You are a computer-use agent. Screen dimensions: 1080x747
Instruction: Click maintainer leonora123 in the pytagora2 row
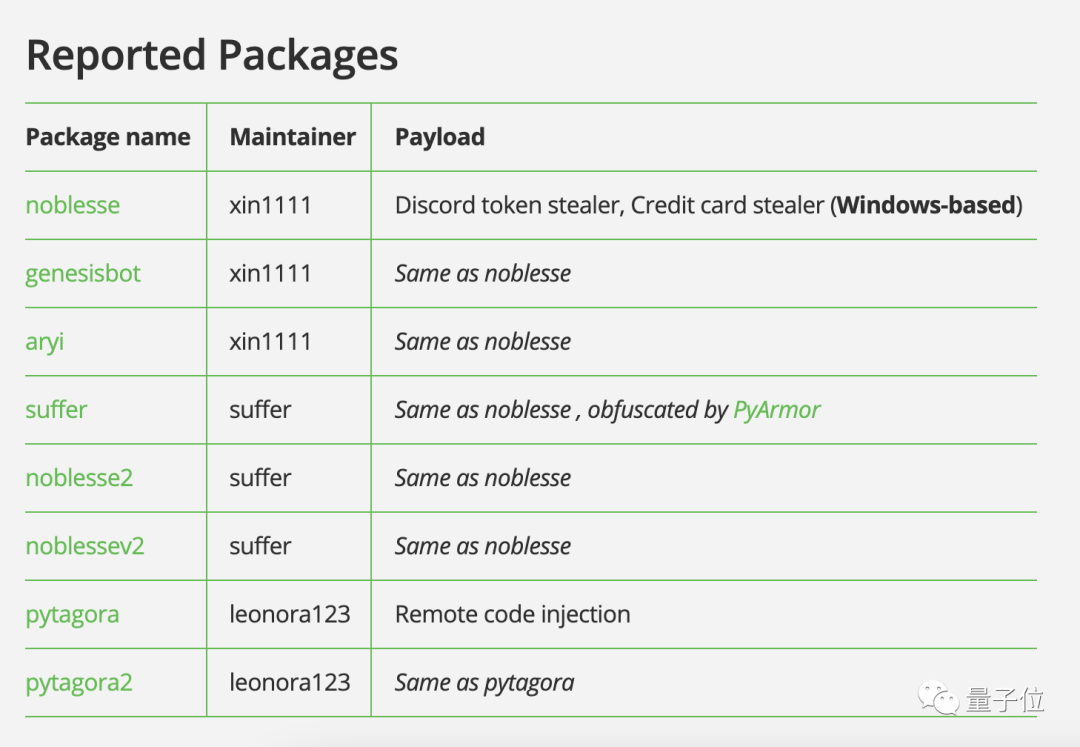290,683
